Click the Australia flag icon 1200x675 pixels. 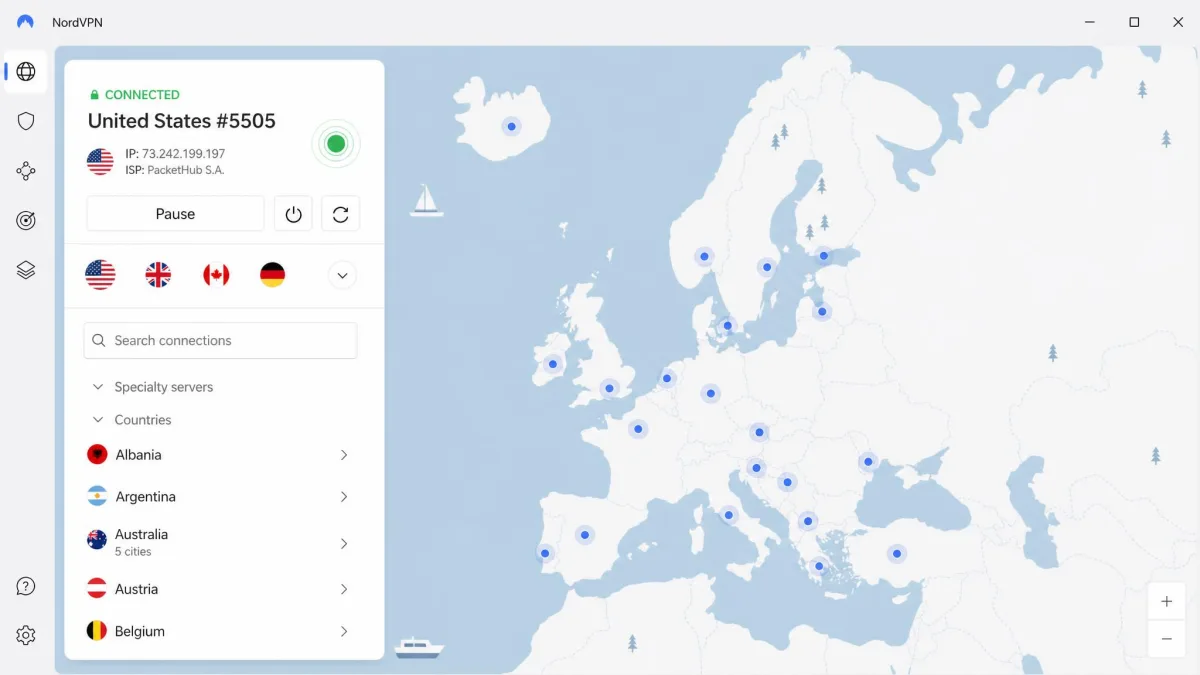[x=97, y=540]
